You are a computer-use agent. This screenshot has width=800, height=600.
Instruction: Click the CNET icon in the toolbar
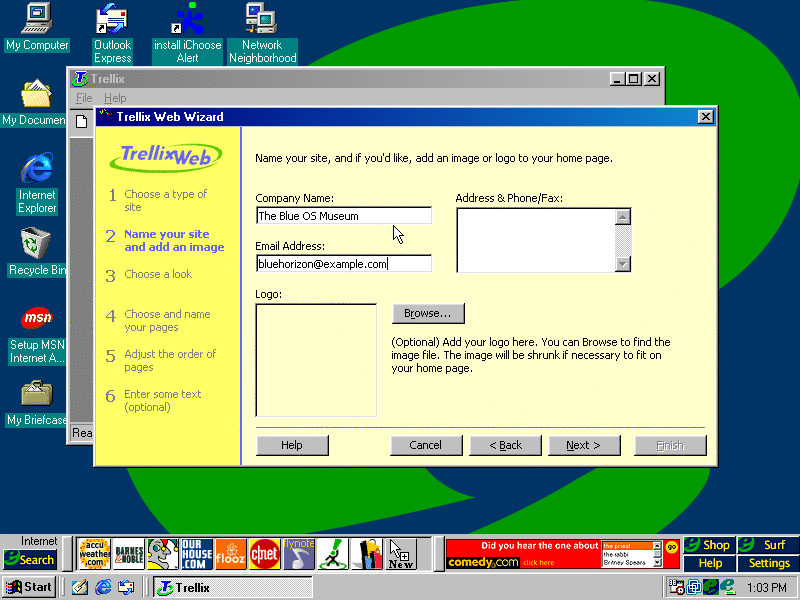(x=264, y=554)
